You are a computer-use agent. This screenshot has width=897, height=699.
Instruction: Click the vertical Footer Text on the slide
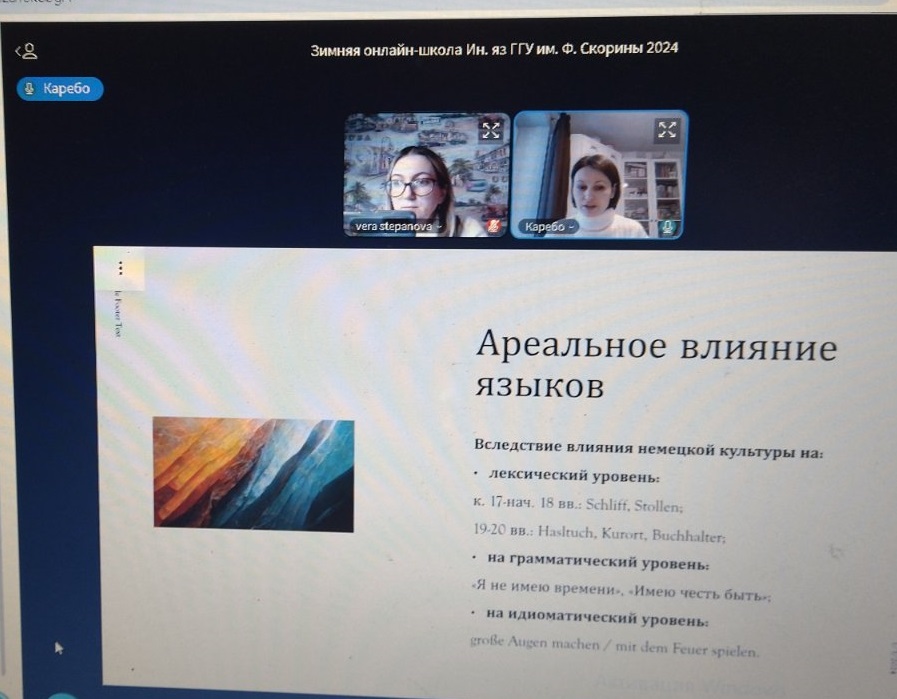(x=118, y=313)
